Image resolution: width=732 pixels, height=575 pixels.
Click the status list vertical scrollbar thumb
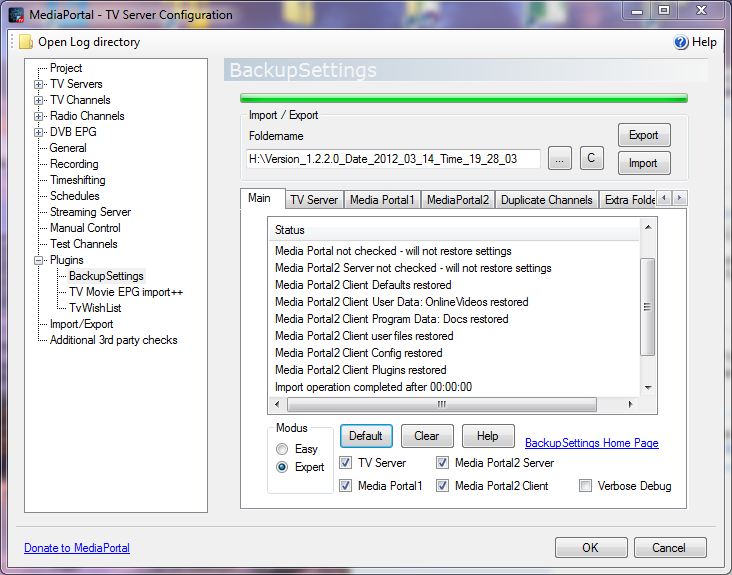pos(648,306)
